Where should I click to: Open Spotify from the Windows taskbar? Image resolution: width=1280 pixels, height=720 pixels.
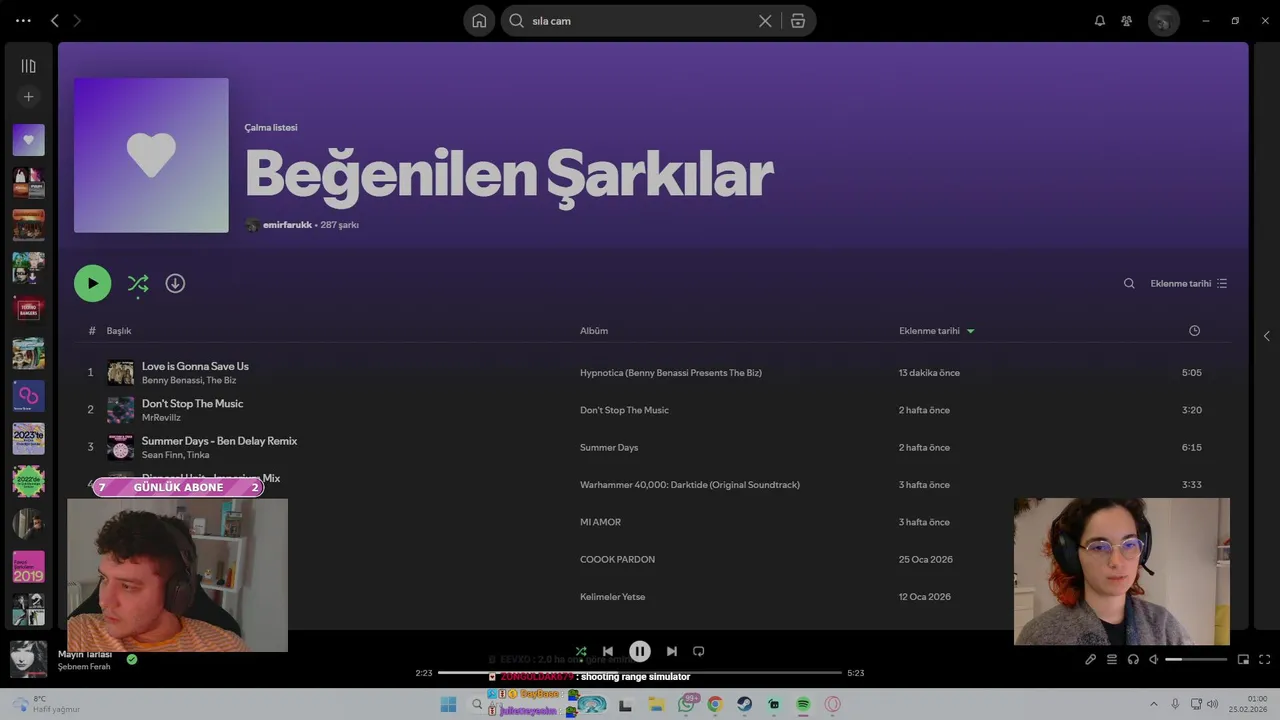pos(803,705)
